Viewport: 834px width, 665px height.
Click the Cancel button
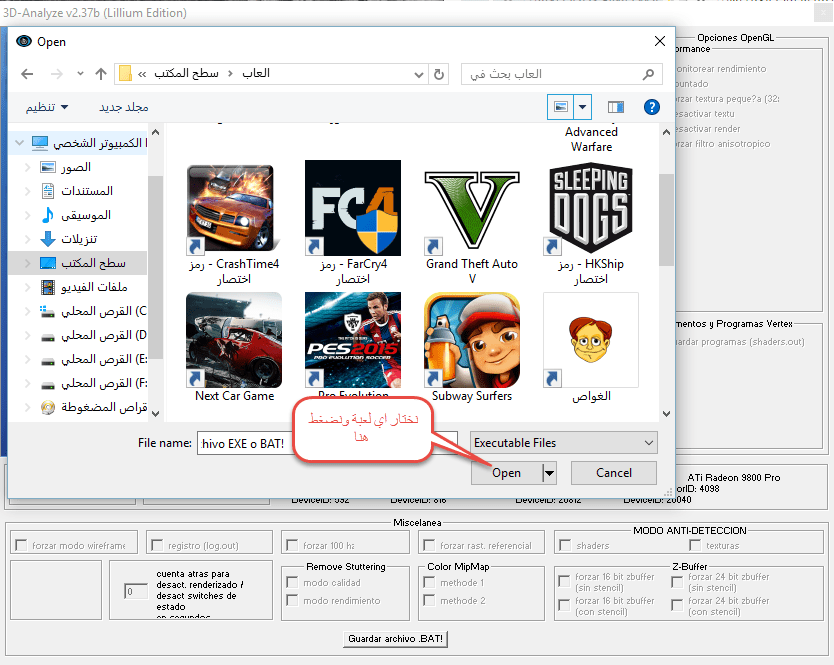tap(614, 473)
